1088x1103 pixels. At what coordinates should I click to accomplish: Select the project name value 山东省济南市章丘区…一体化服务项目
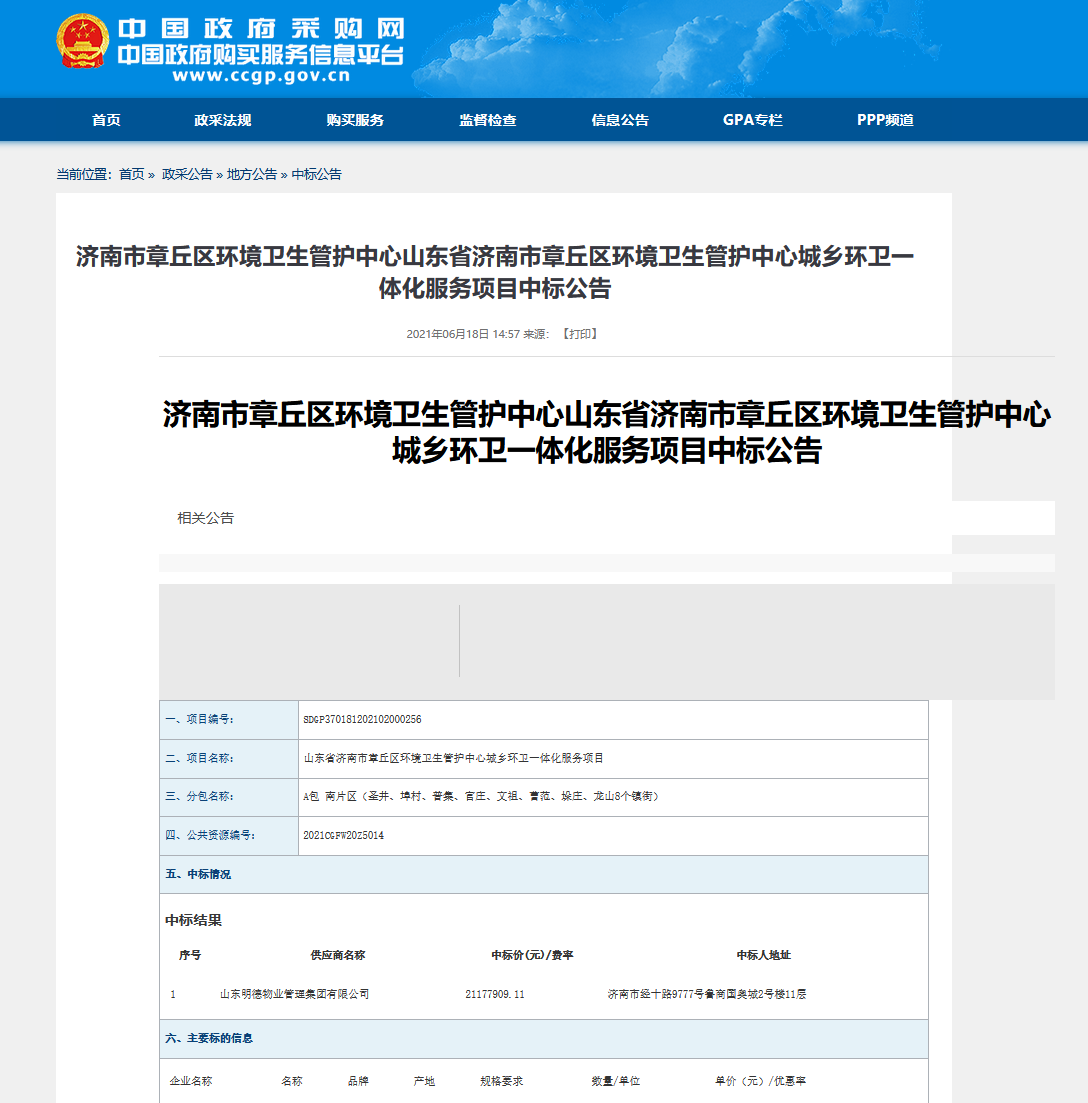[x=454, y=758]
